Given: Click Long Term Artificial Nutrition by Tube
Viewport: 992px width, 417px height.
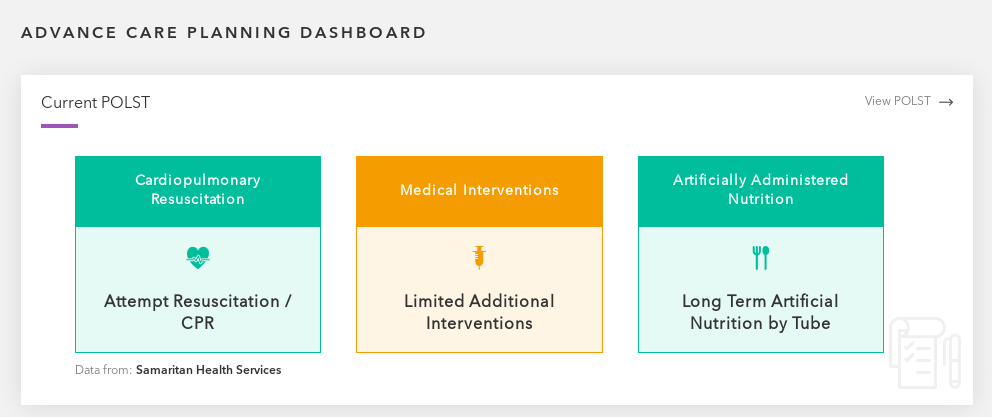Looking at the screenshot, I should 760,311.
